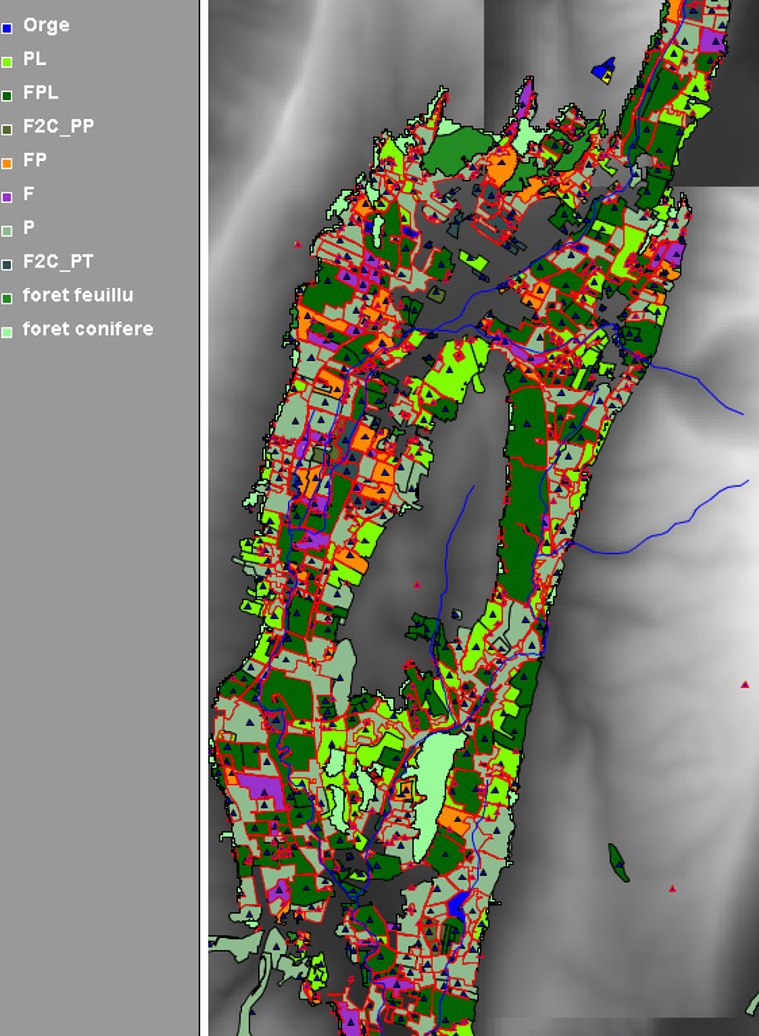Select the F2C_PP legend entry label
759x1036 pixels.
coord(58,127)
